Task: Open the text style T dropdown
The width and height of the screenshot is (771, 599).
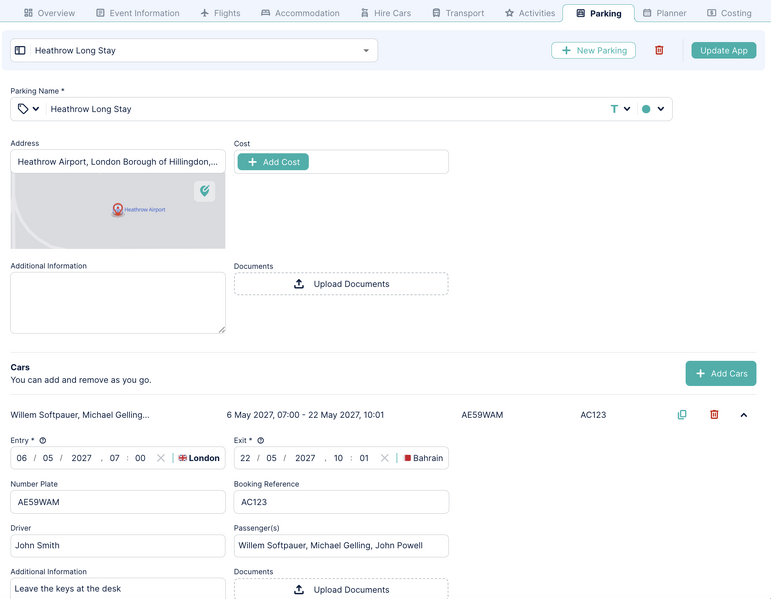Action: click(620, 109)
